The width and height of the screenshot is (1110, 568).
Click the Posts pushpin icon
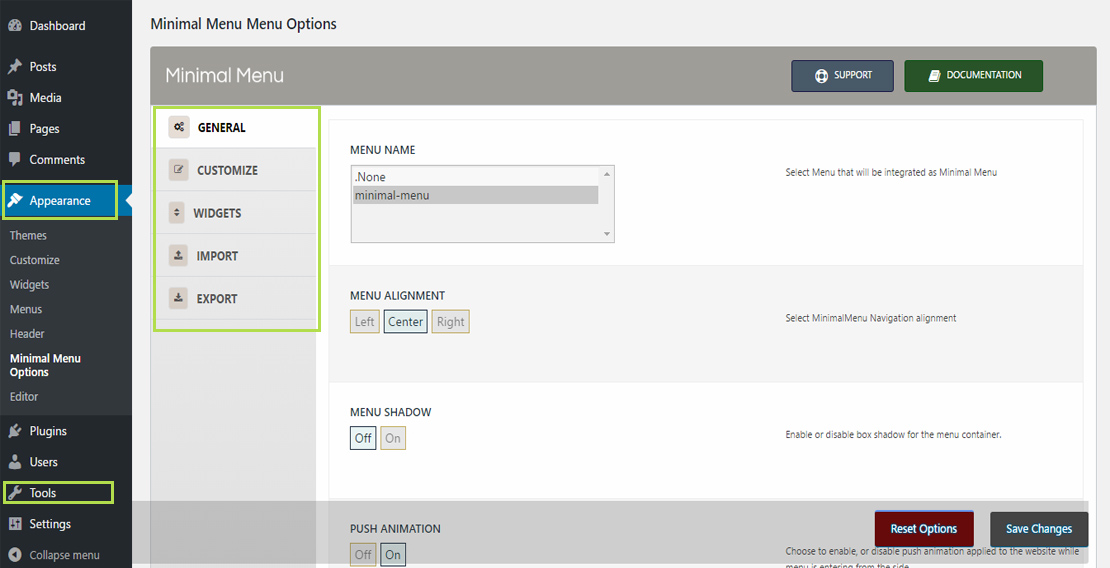pyautogui.click(x=15, y=67)
